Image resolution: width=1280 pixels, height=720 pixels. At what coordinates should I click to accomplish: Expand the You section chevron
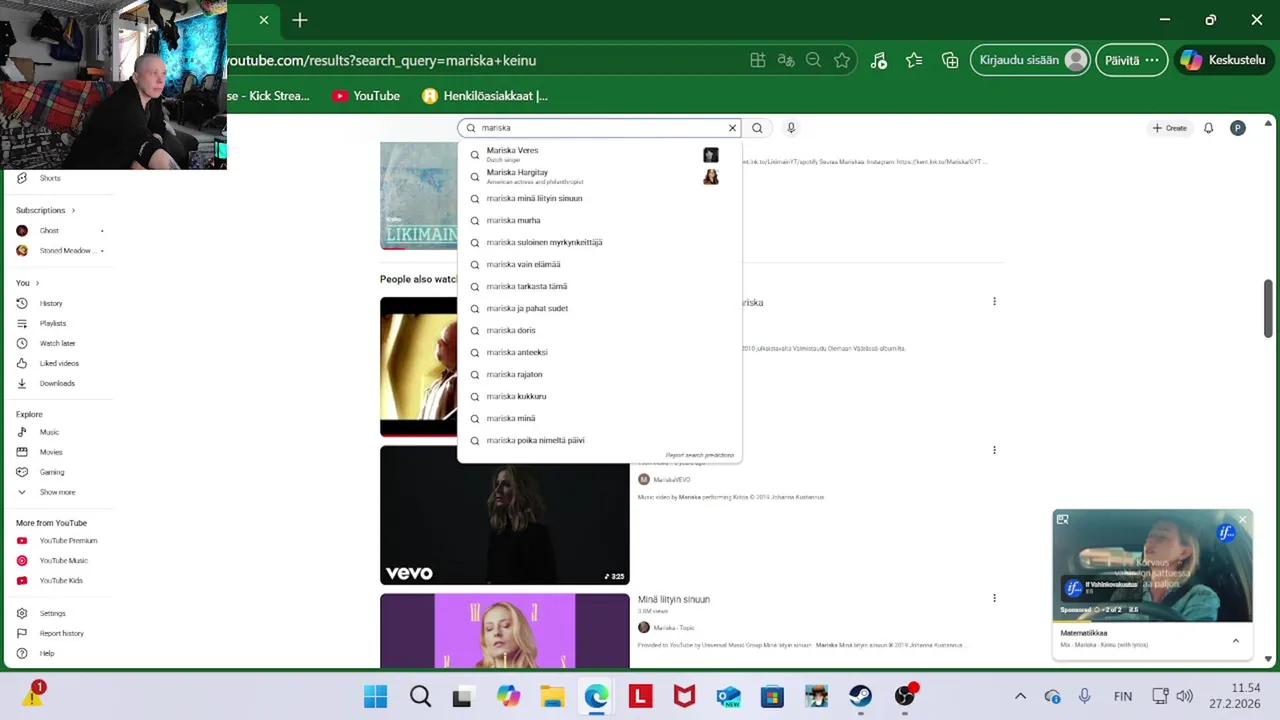(37, 283)
